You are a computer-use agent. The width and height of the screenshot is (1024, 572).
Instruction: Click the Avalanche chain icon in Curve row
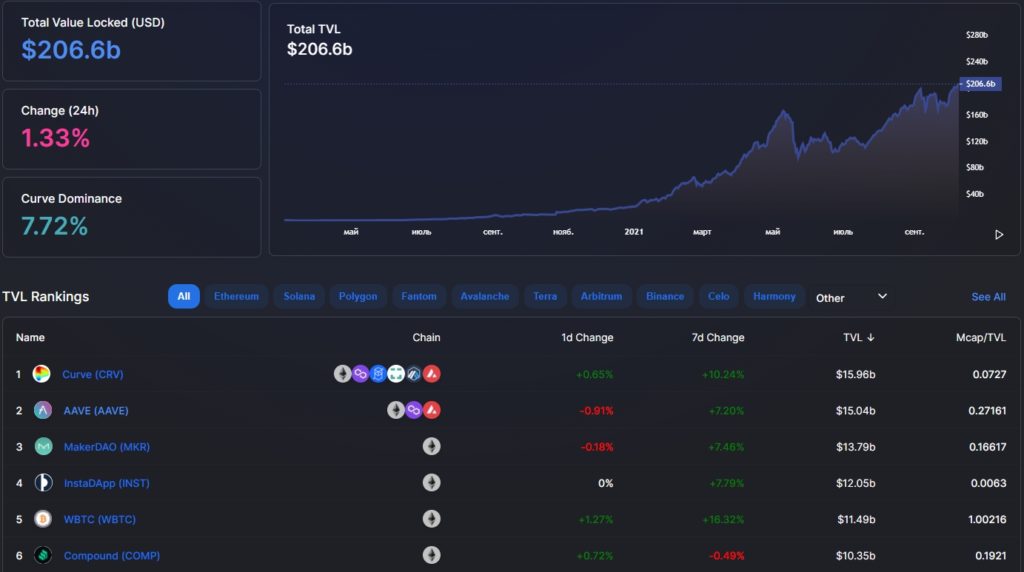coord(432,374)
